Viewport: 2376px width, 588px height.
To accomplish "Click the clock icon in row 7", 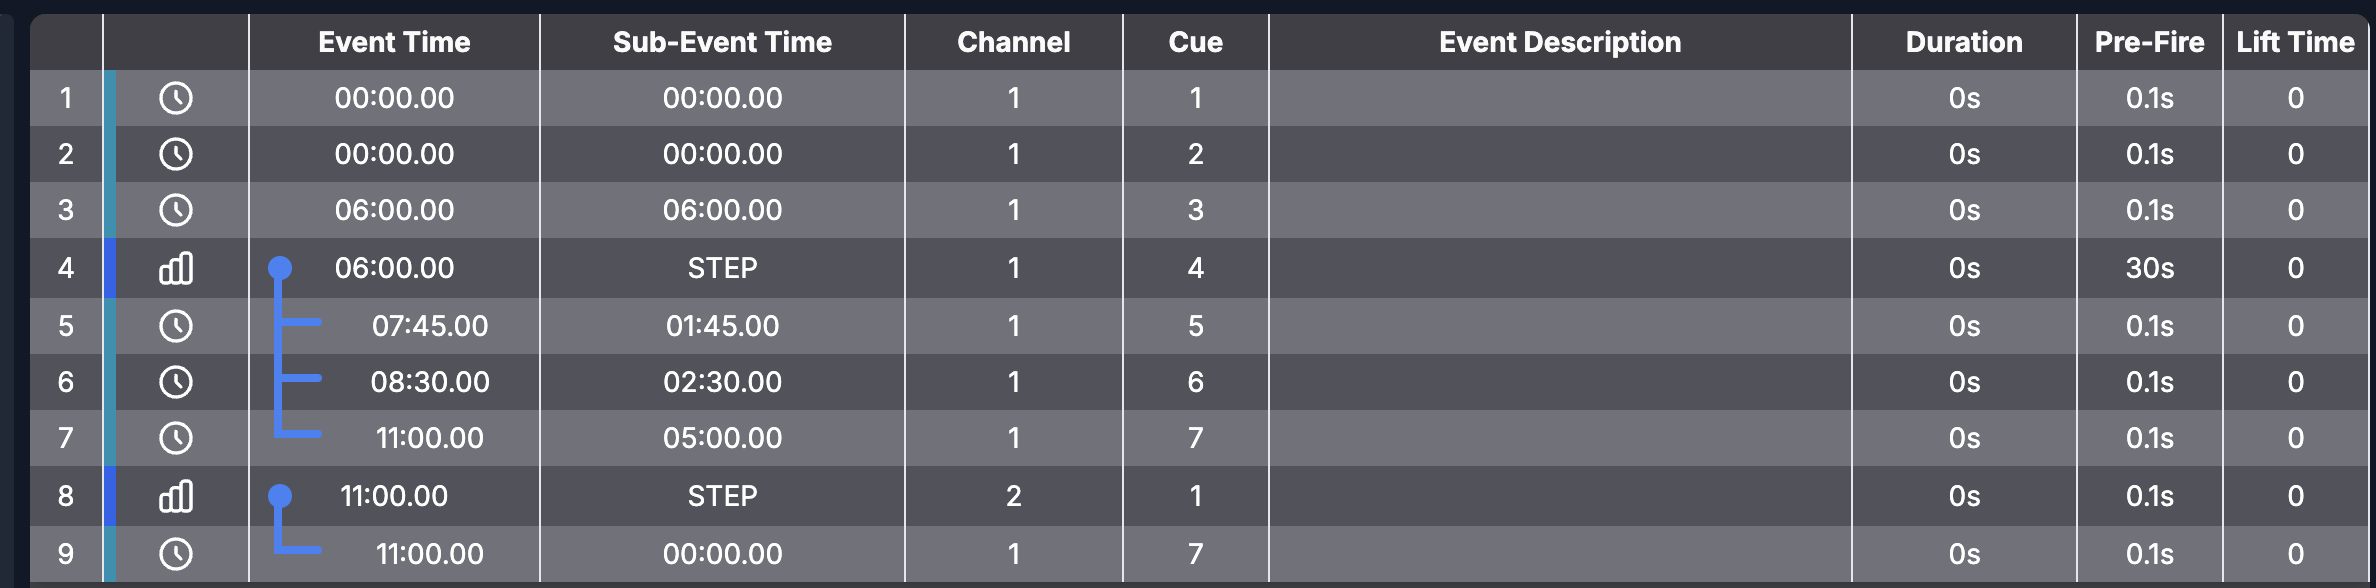I will point(176,438).
